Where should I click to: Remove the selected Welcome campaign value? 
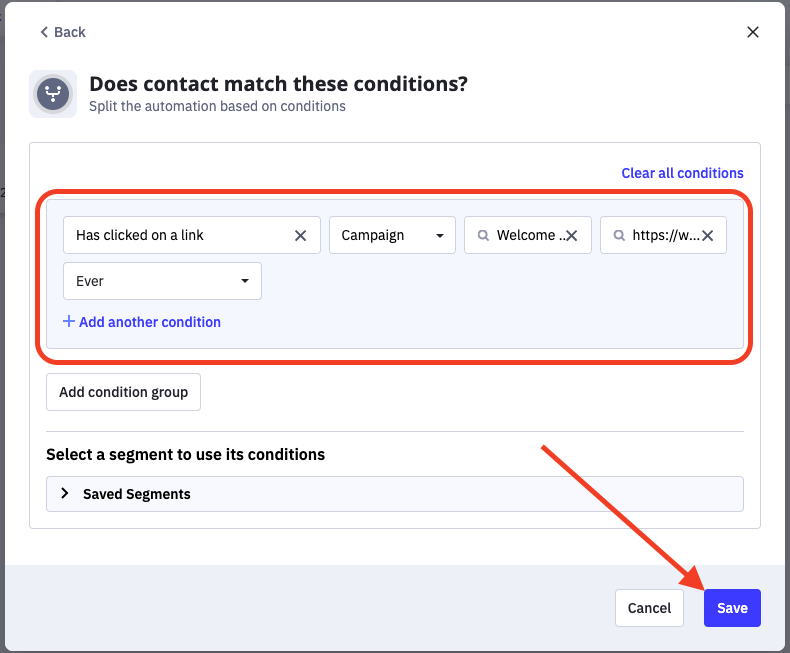click(x=572, y=236)
